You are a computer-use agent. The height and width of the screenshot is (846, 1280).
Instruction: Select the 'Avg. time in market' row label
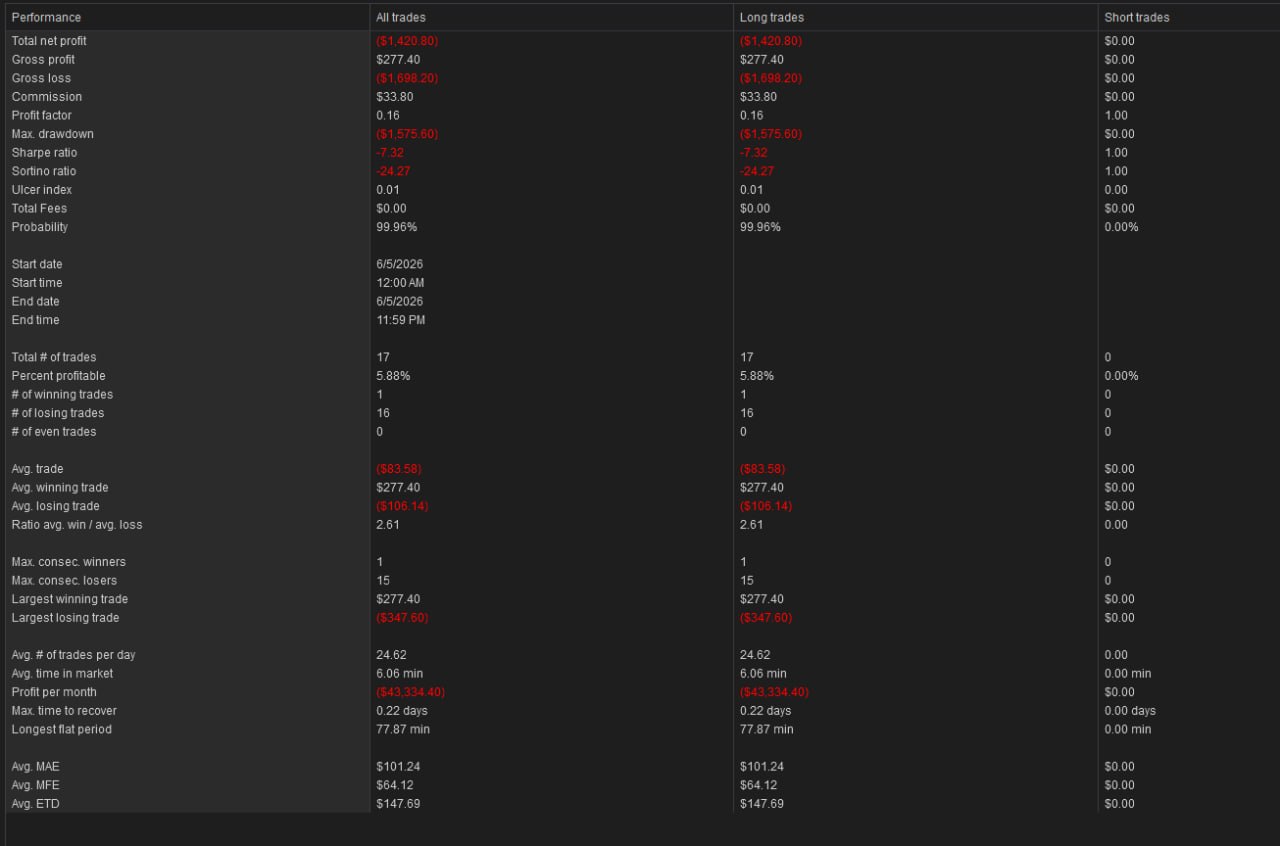(62, 674)
